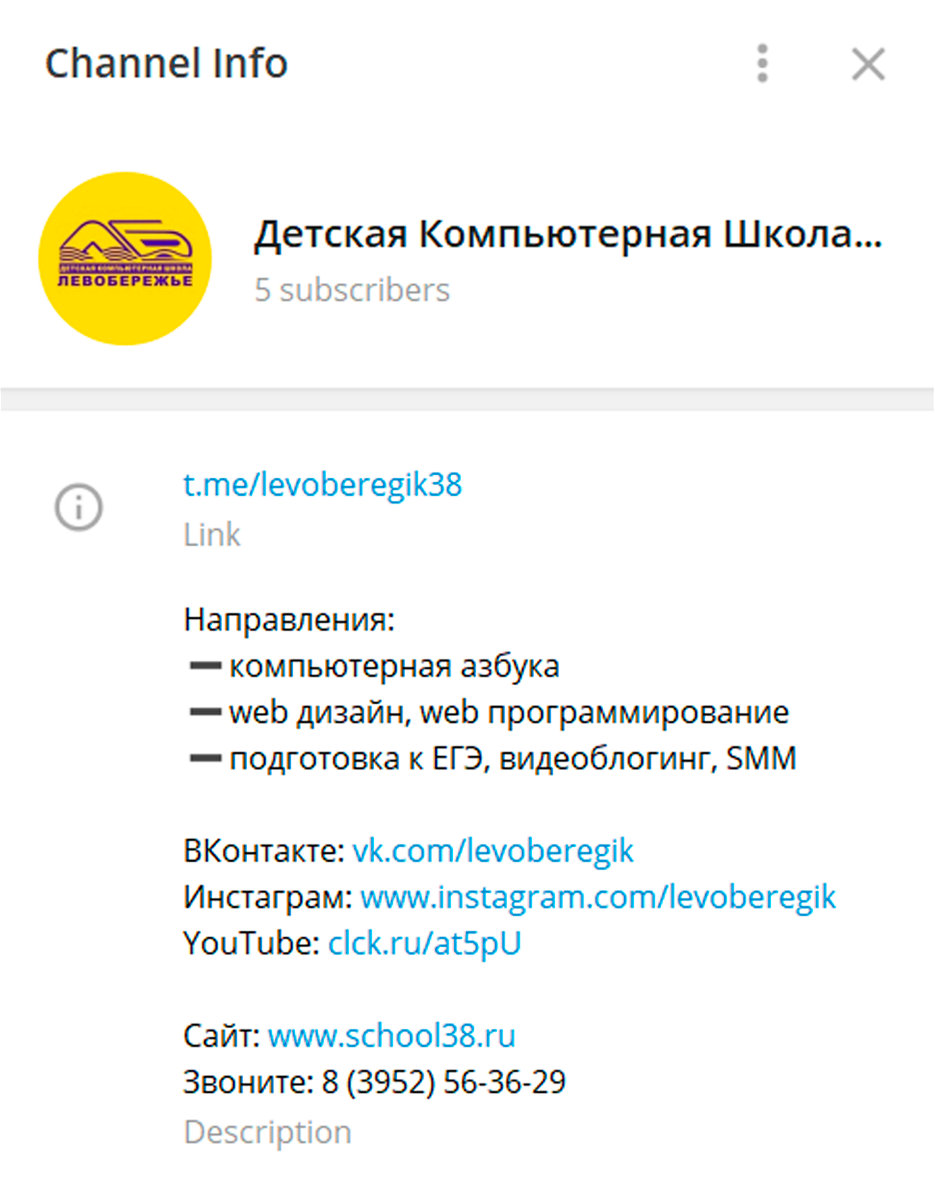Close the Channel Info panel
The height and width of the screenshot is (1200, 935).
tap(868, 64)
